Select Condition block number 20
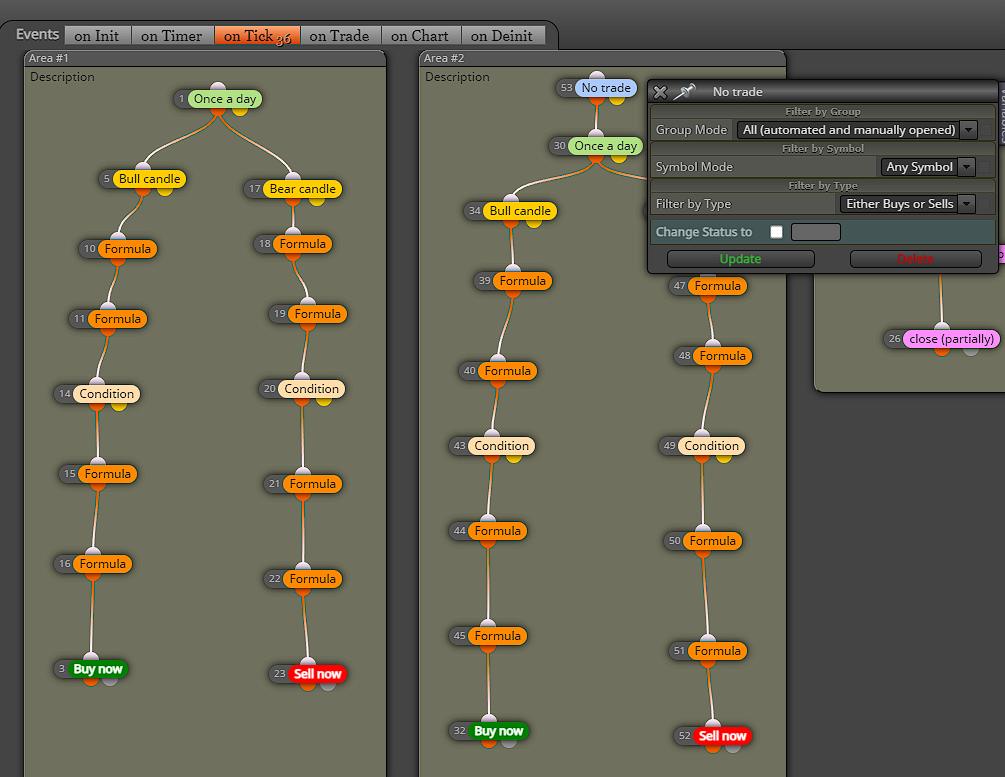Image resolution: width=1005 pixels, height=777 pixels. (311, 389)
